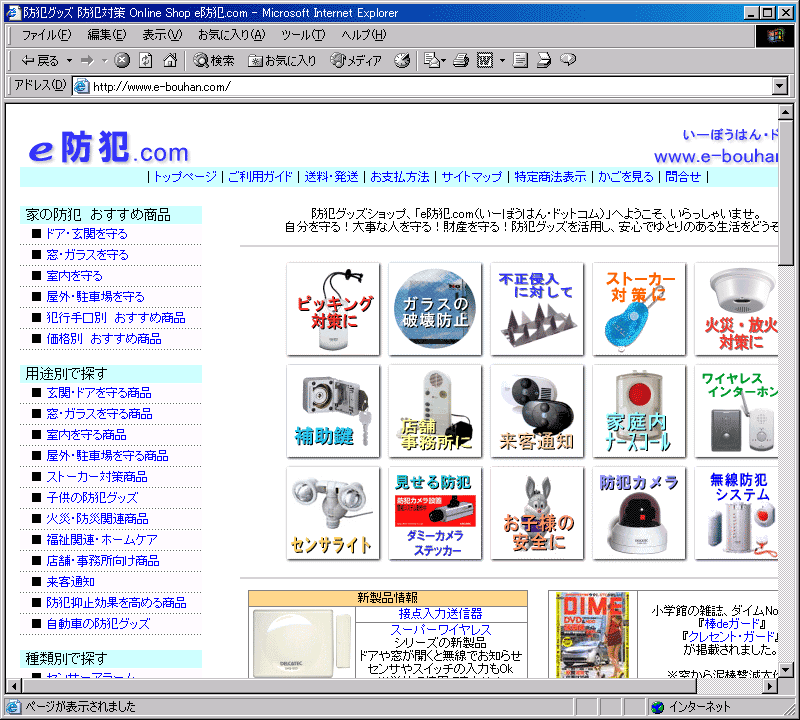
Task: Click the お子様の安全に rabbit tile
Action: 537,513
